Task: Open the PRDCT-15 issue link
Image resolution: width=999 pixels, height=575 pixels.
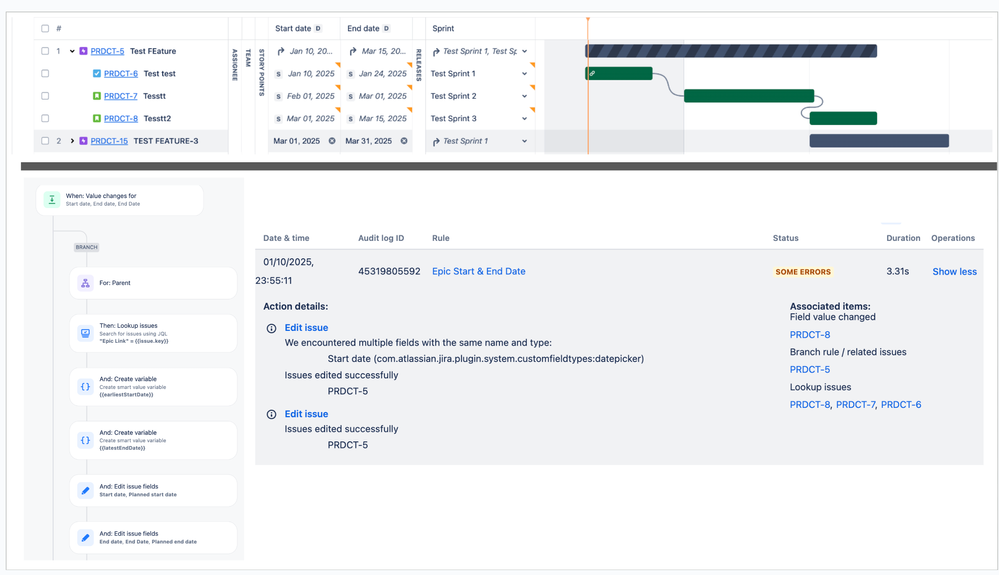Action: coord(109,141)
